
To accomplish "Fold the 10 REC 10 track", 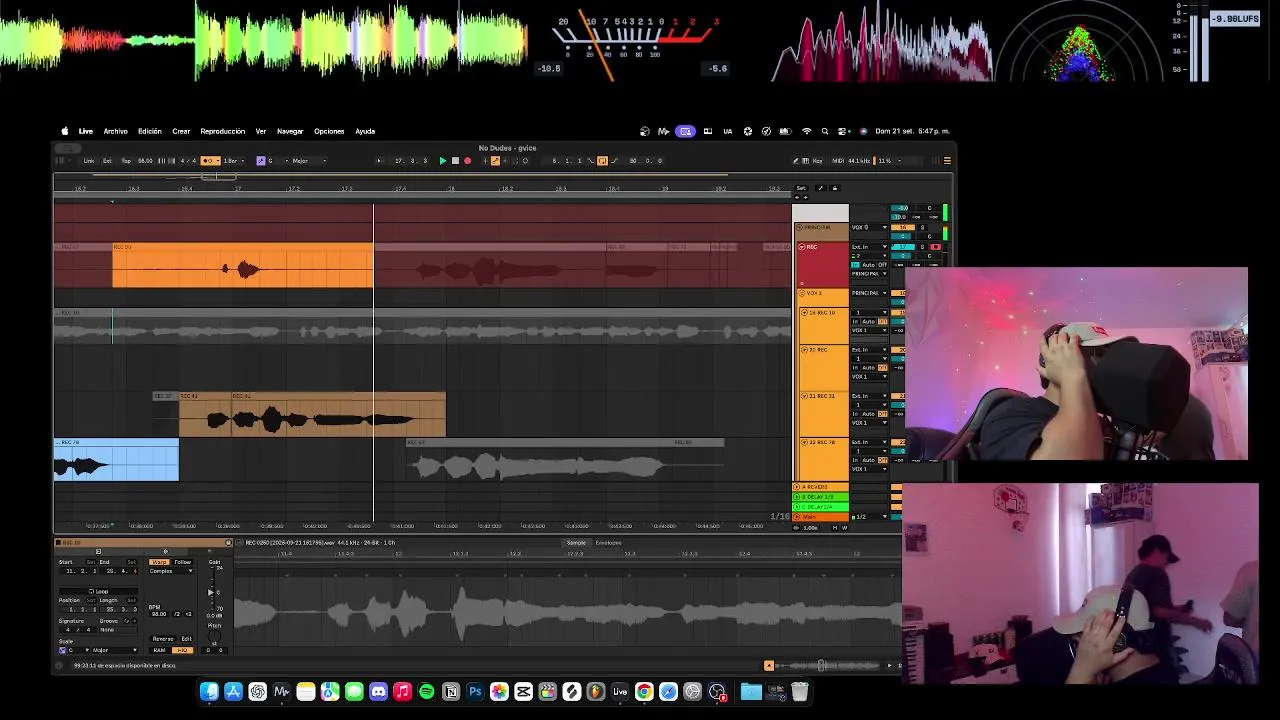I will tap(804, 313).
